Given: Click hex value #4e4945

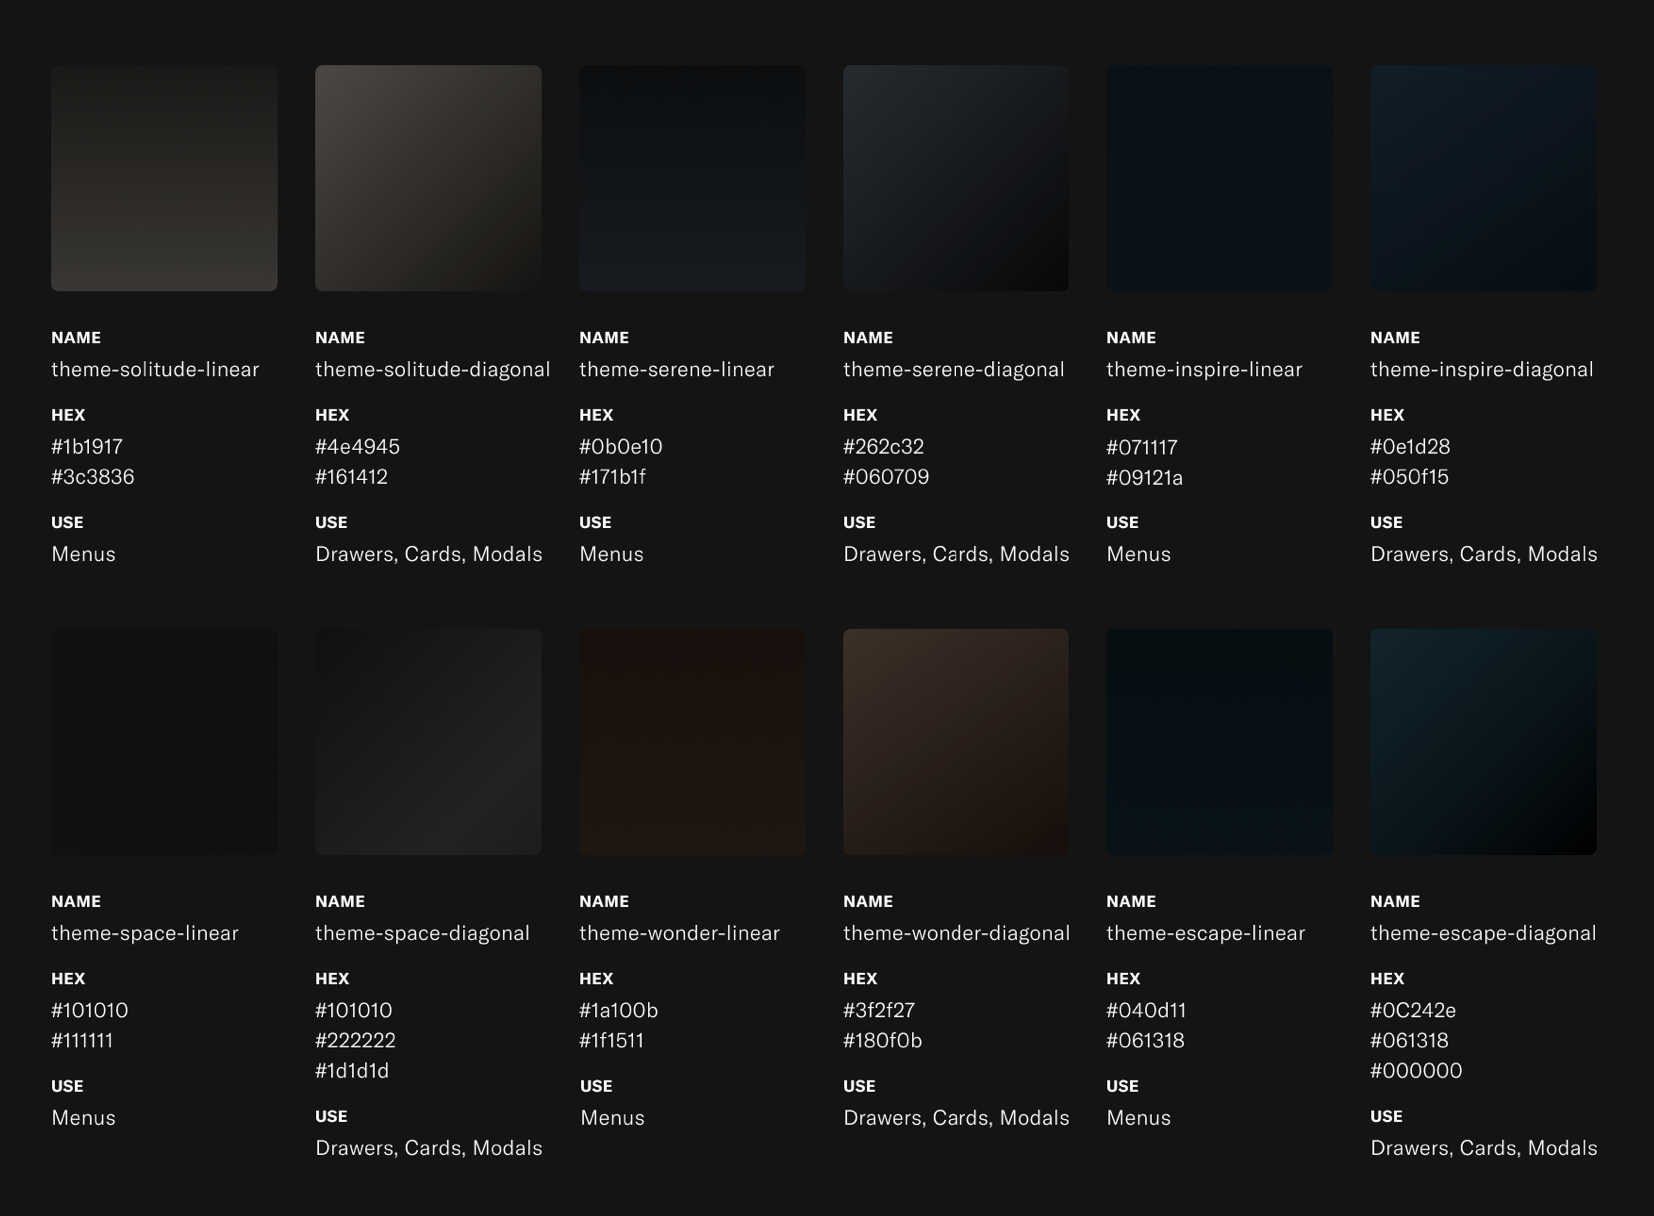Looking at the screenshot, I should [x=357, y=446].
